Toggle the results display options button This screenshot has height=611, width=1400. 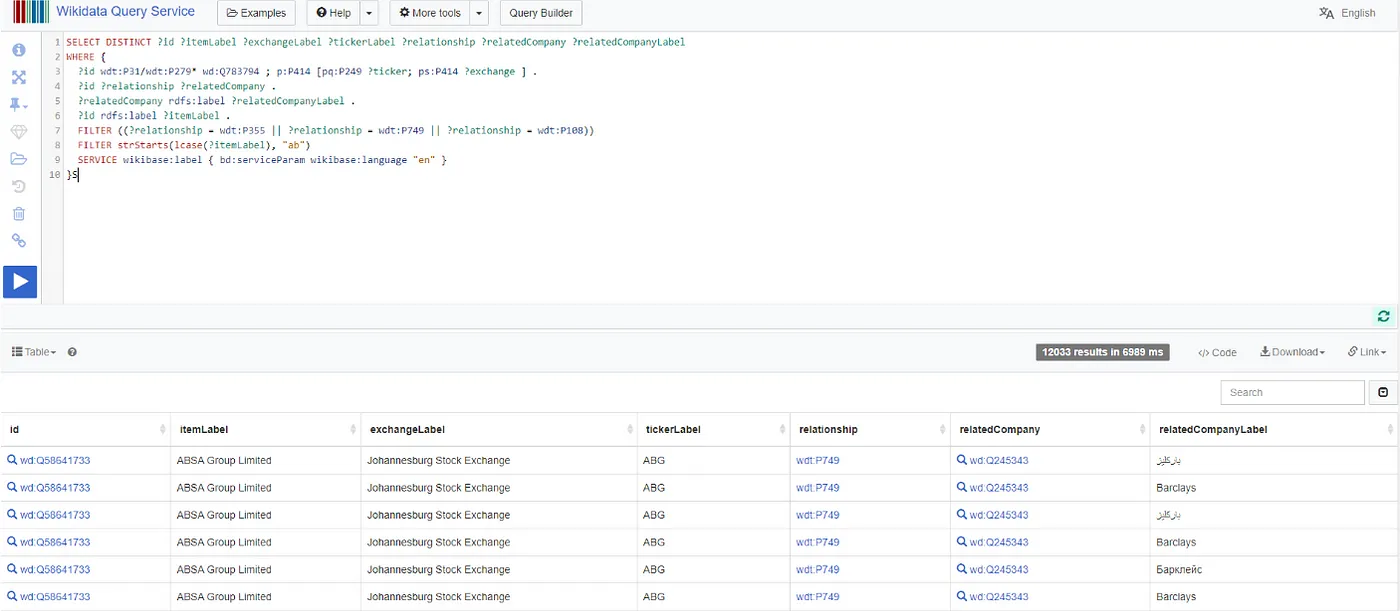pos(1382,392)
